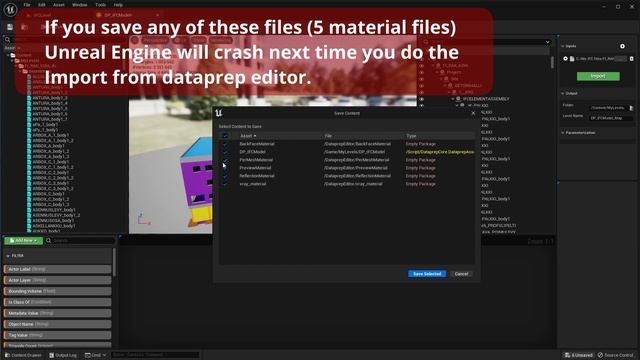640x360 pixels.
Task: Click the Unreal Engine logo in main window
Action: (10, 9)
